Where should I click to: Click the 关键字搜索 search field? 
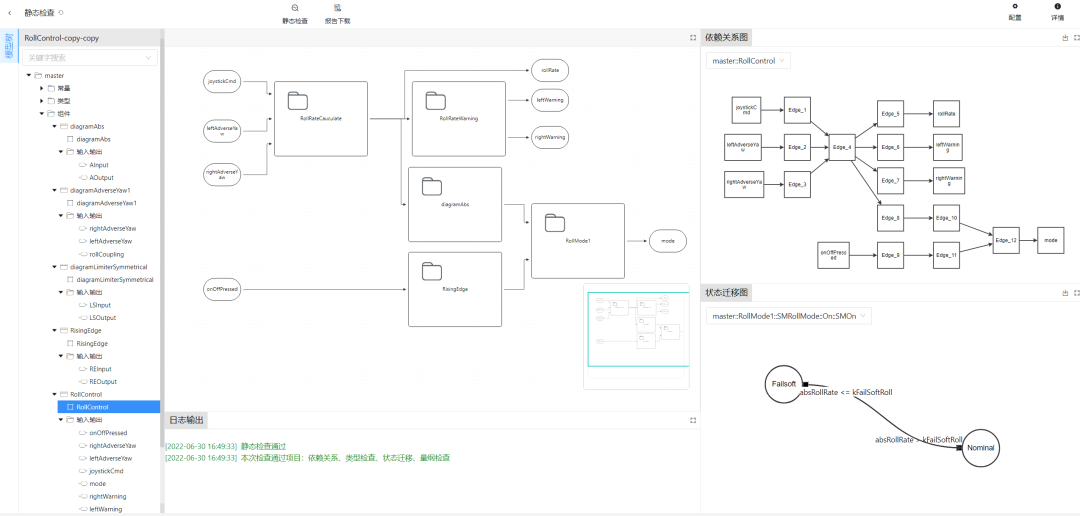pos(90,58)
